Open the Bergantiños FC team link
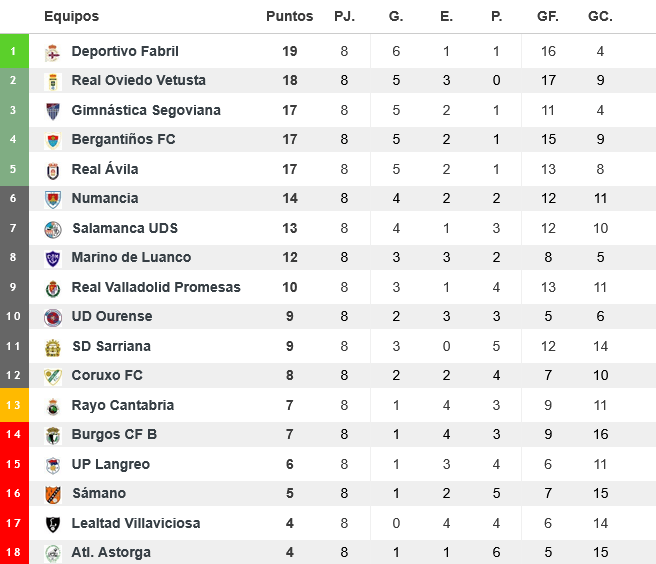Screen dimensions: 656x564 [123, 139]
